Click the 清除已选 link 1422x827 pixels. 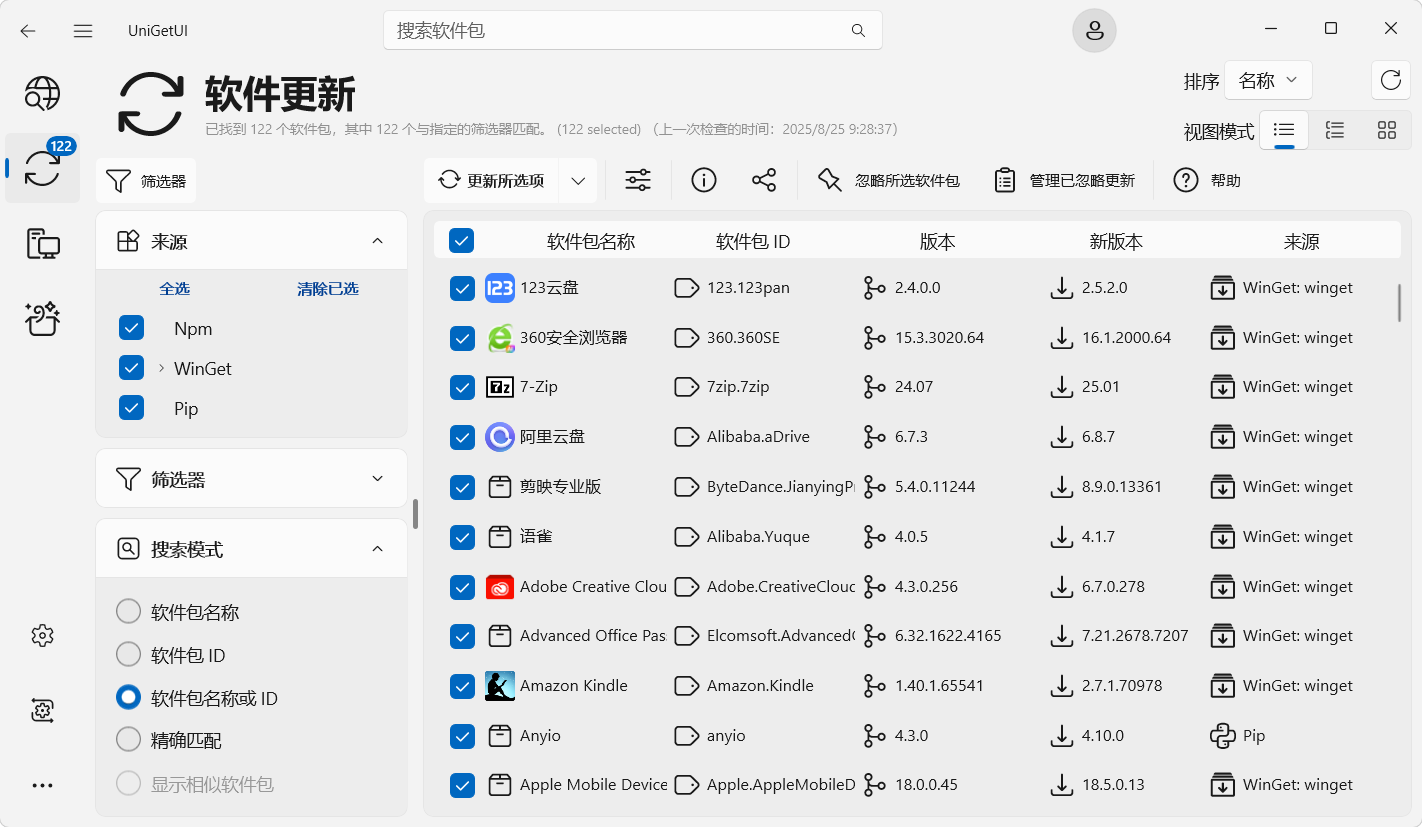(x=328, y=289)
